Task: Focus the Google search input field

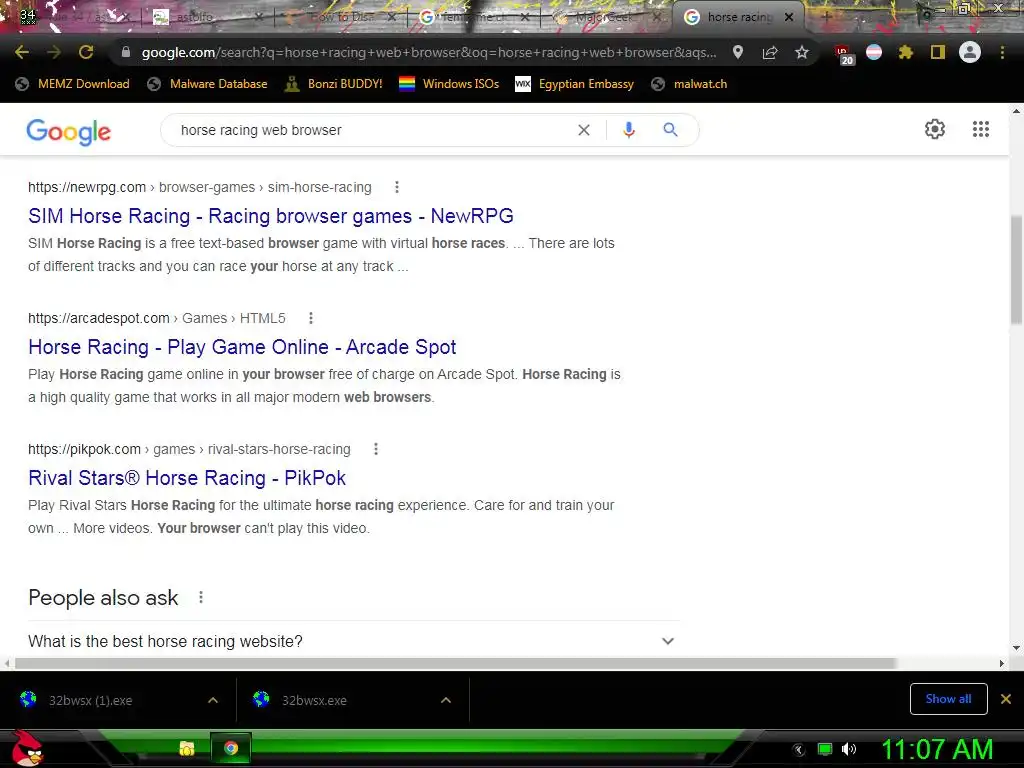Action: [x=372, y=130]
